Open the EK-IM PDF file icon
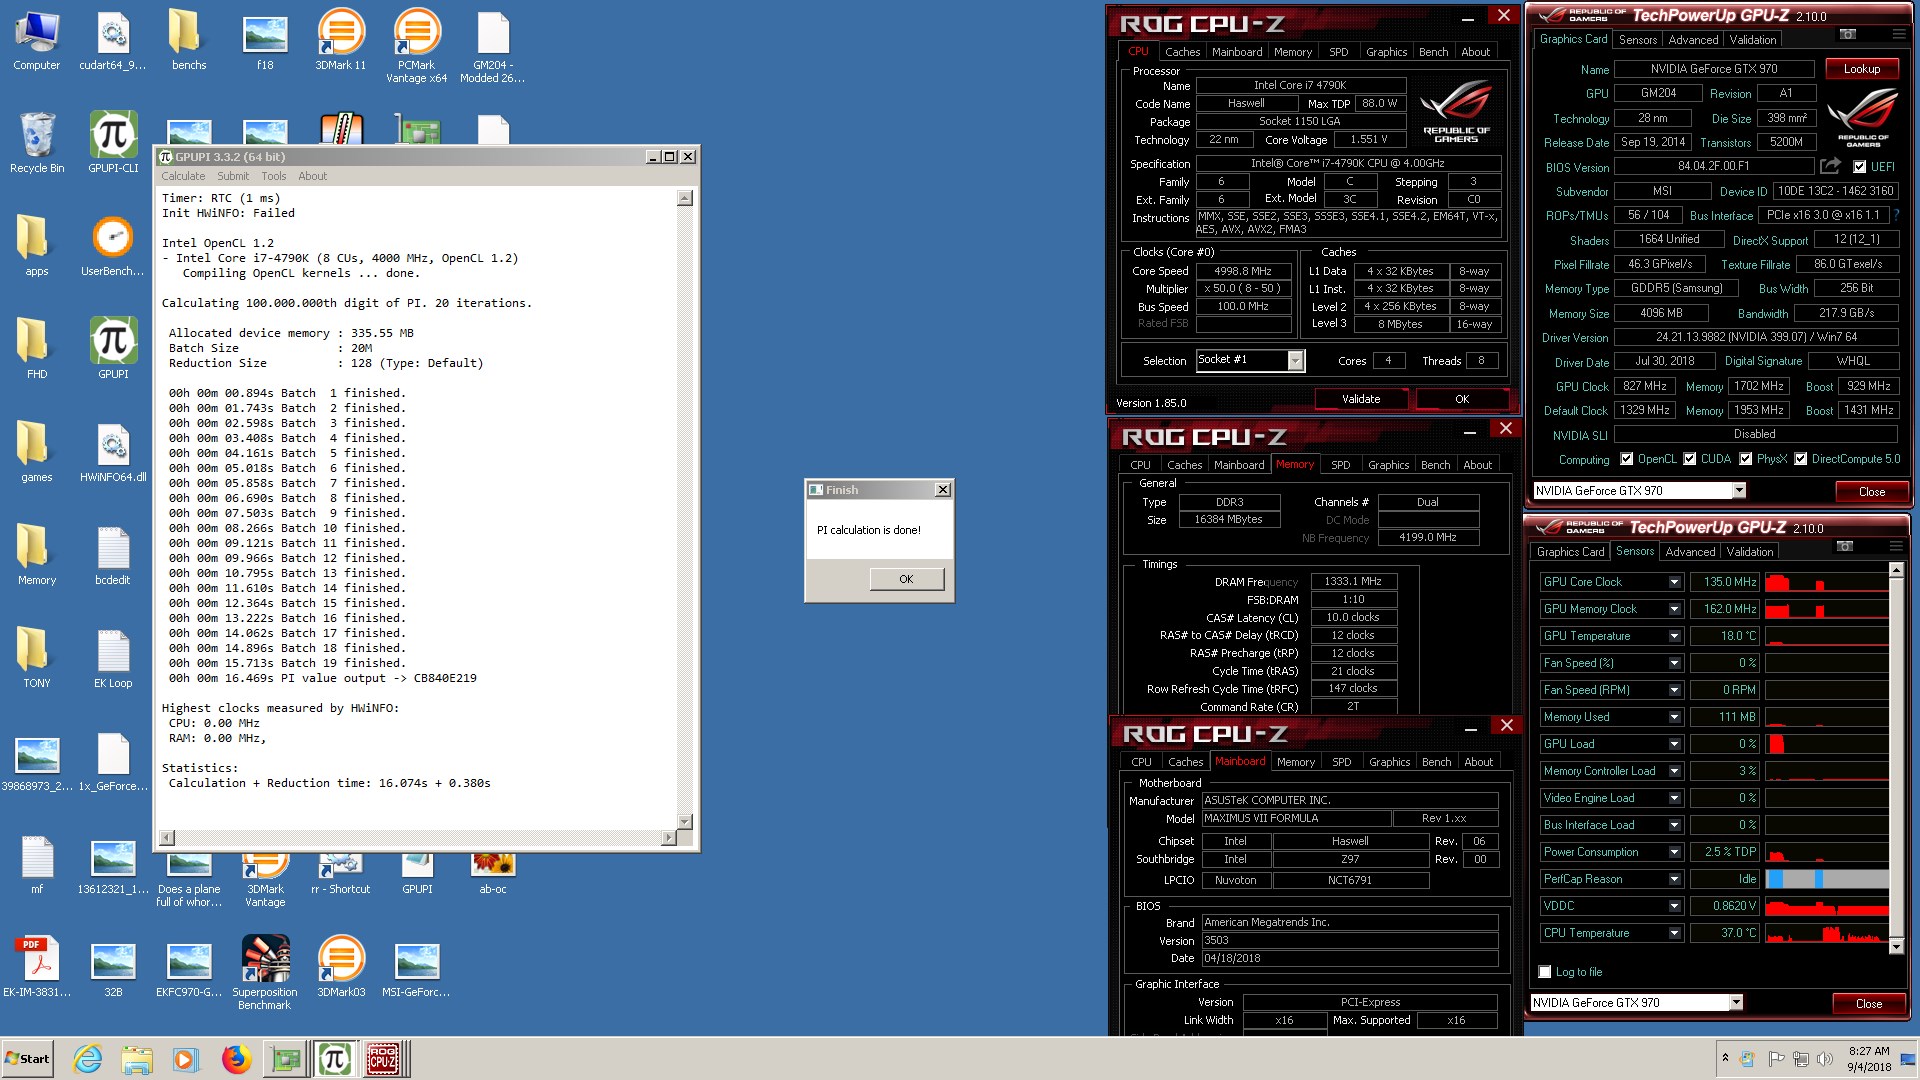1920x1080 pixels. pyautogui.click(x=37, y=966)
